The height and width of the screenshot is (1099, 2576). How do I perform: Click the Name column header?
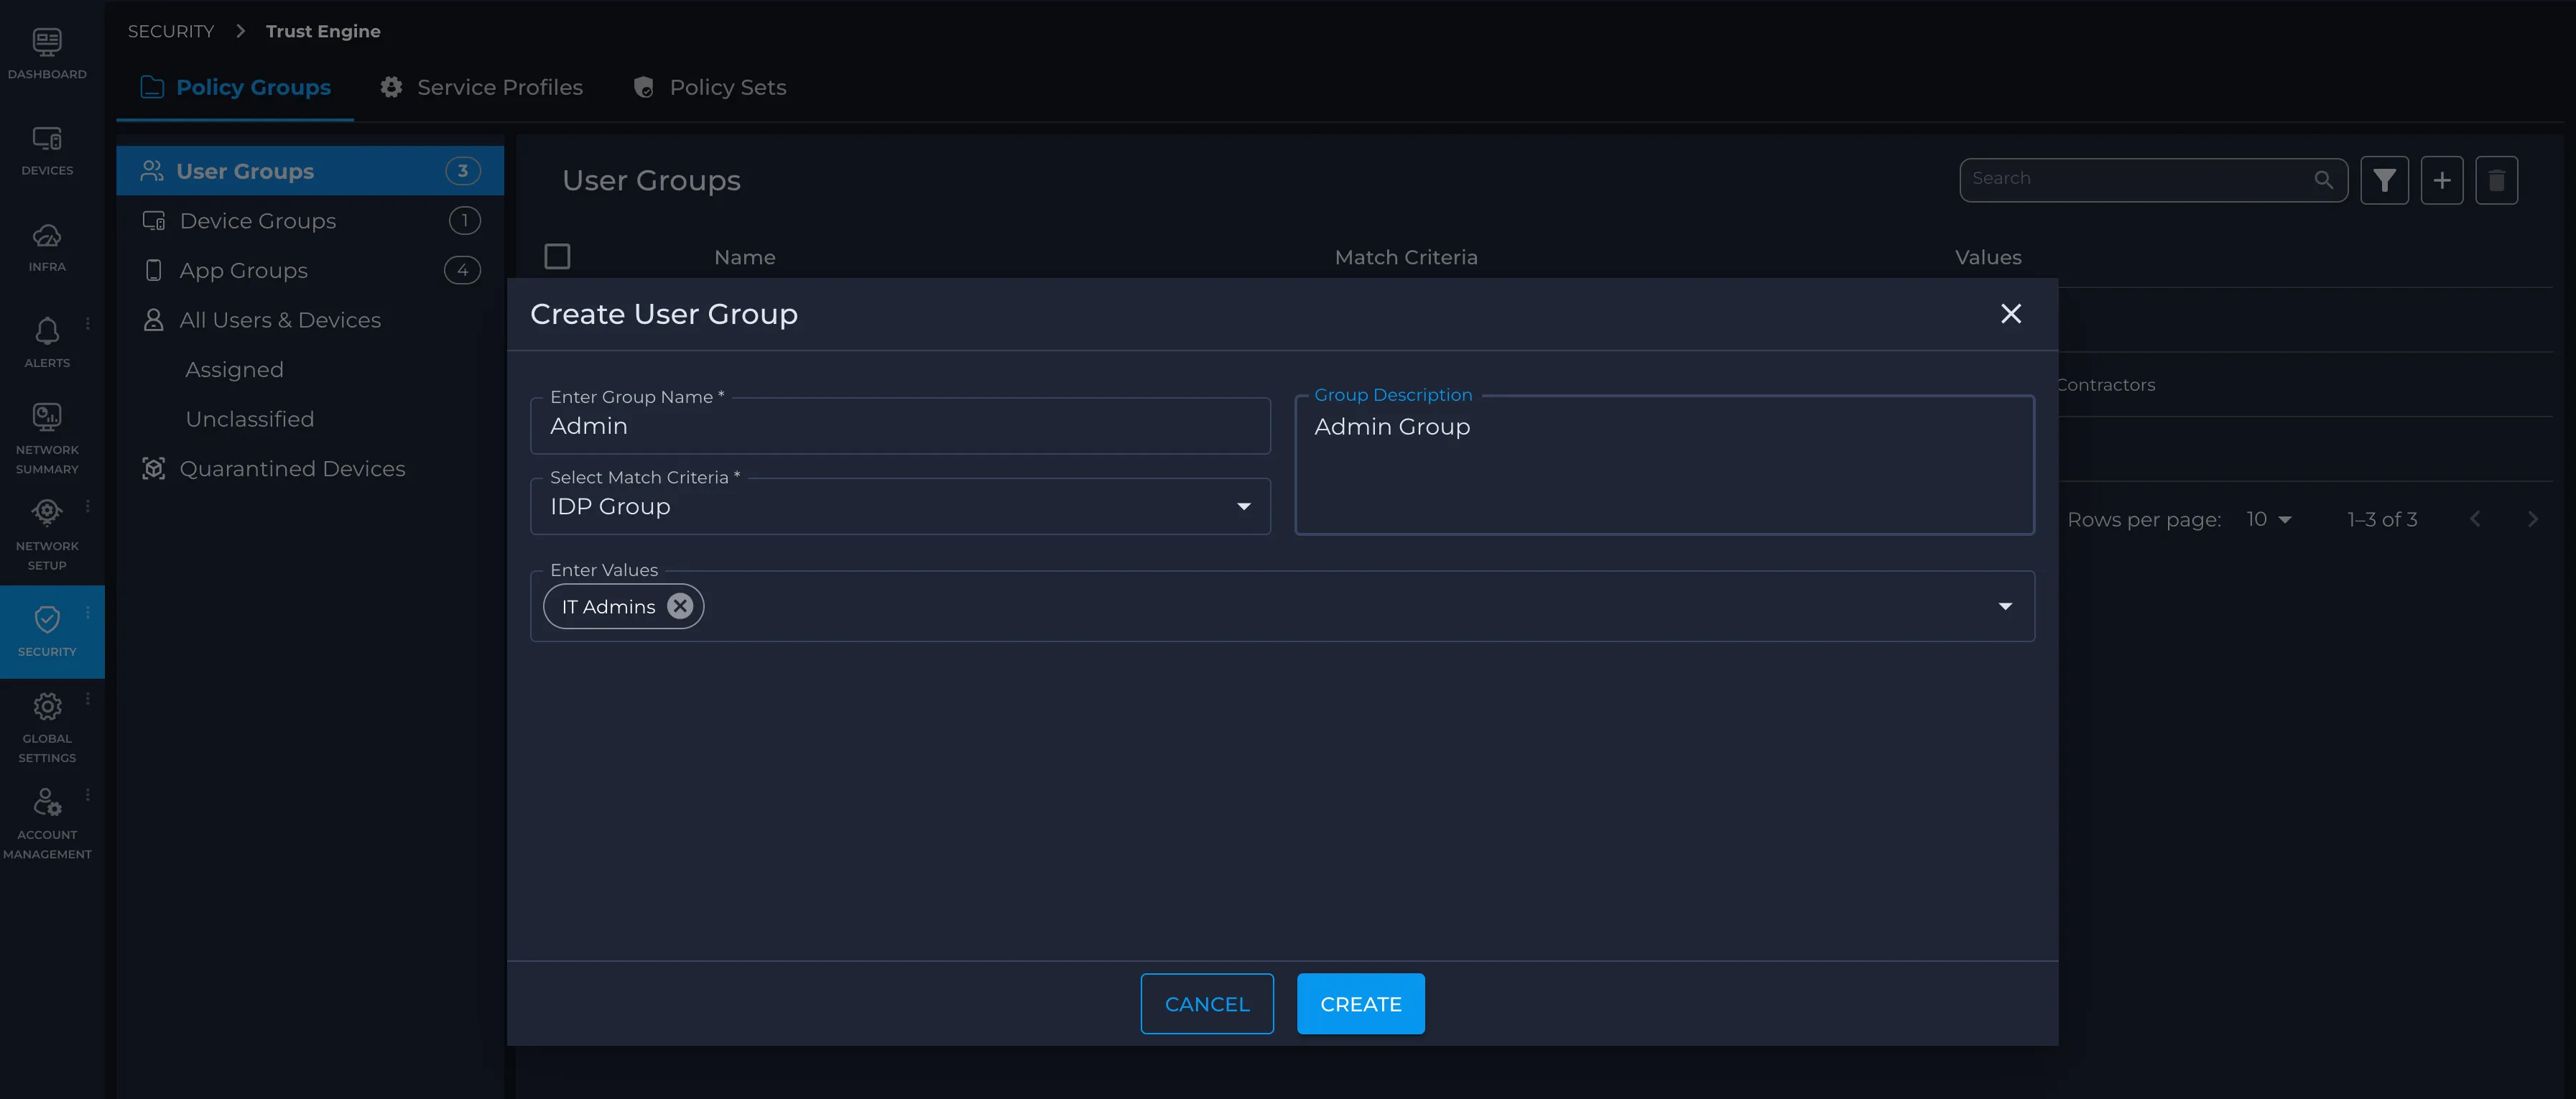pos(744,257)
